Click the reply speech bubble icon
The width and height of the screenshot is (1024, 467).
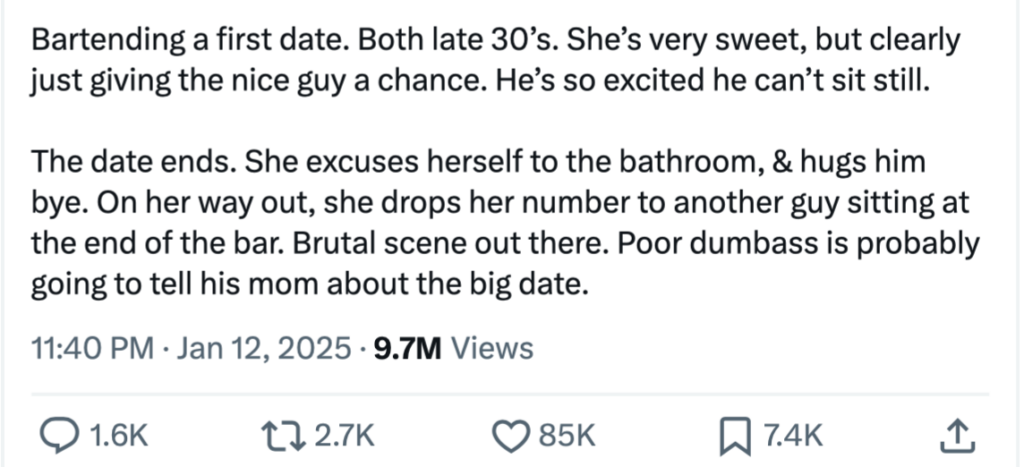(x=59, y=436)
